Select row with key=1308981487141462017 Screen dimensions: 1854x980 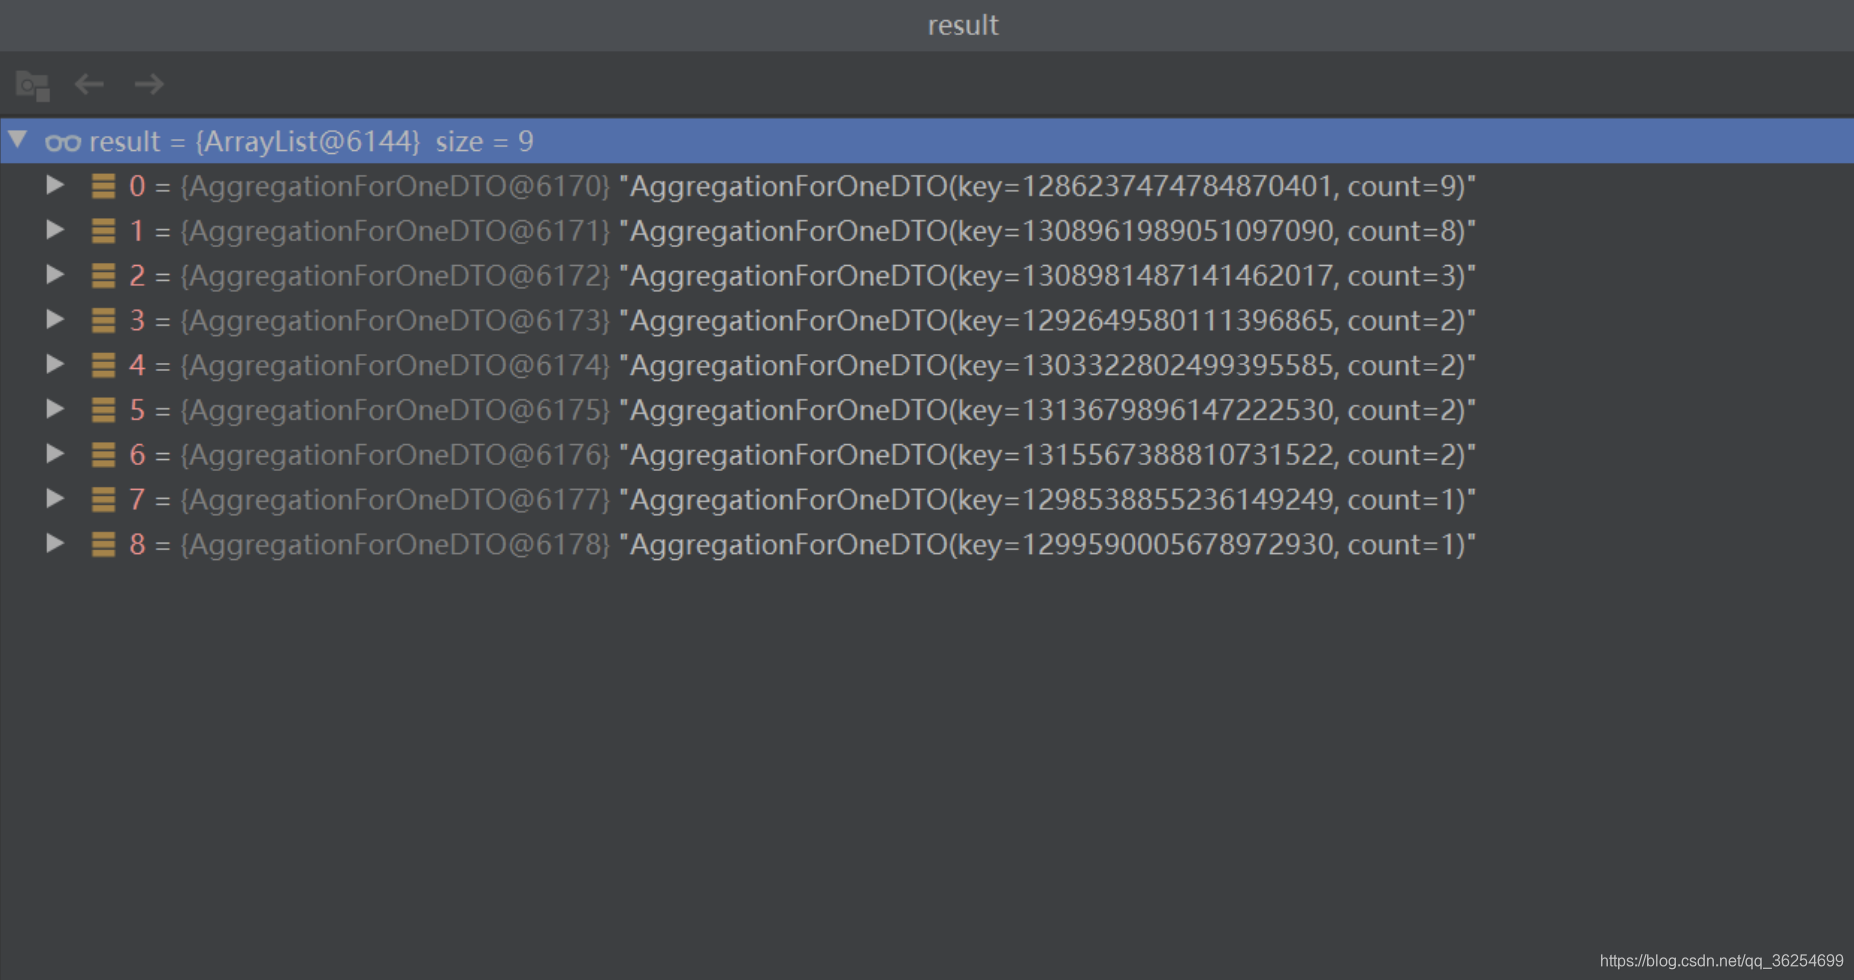click(x=927, y=275)
